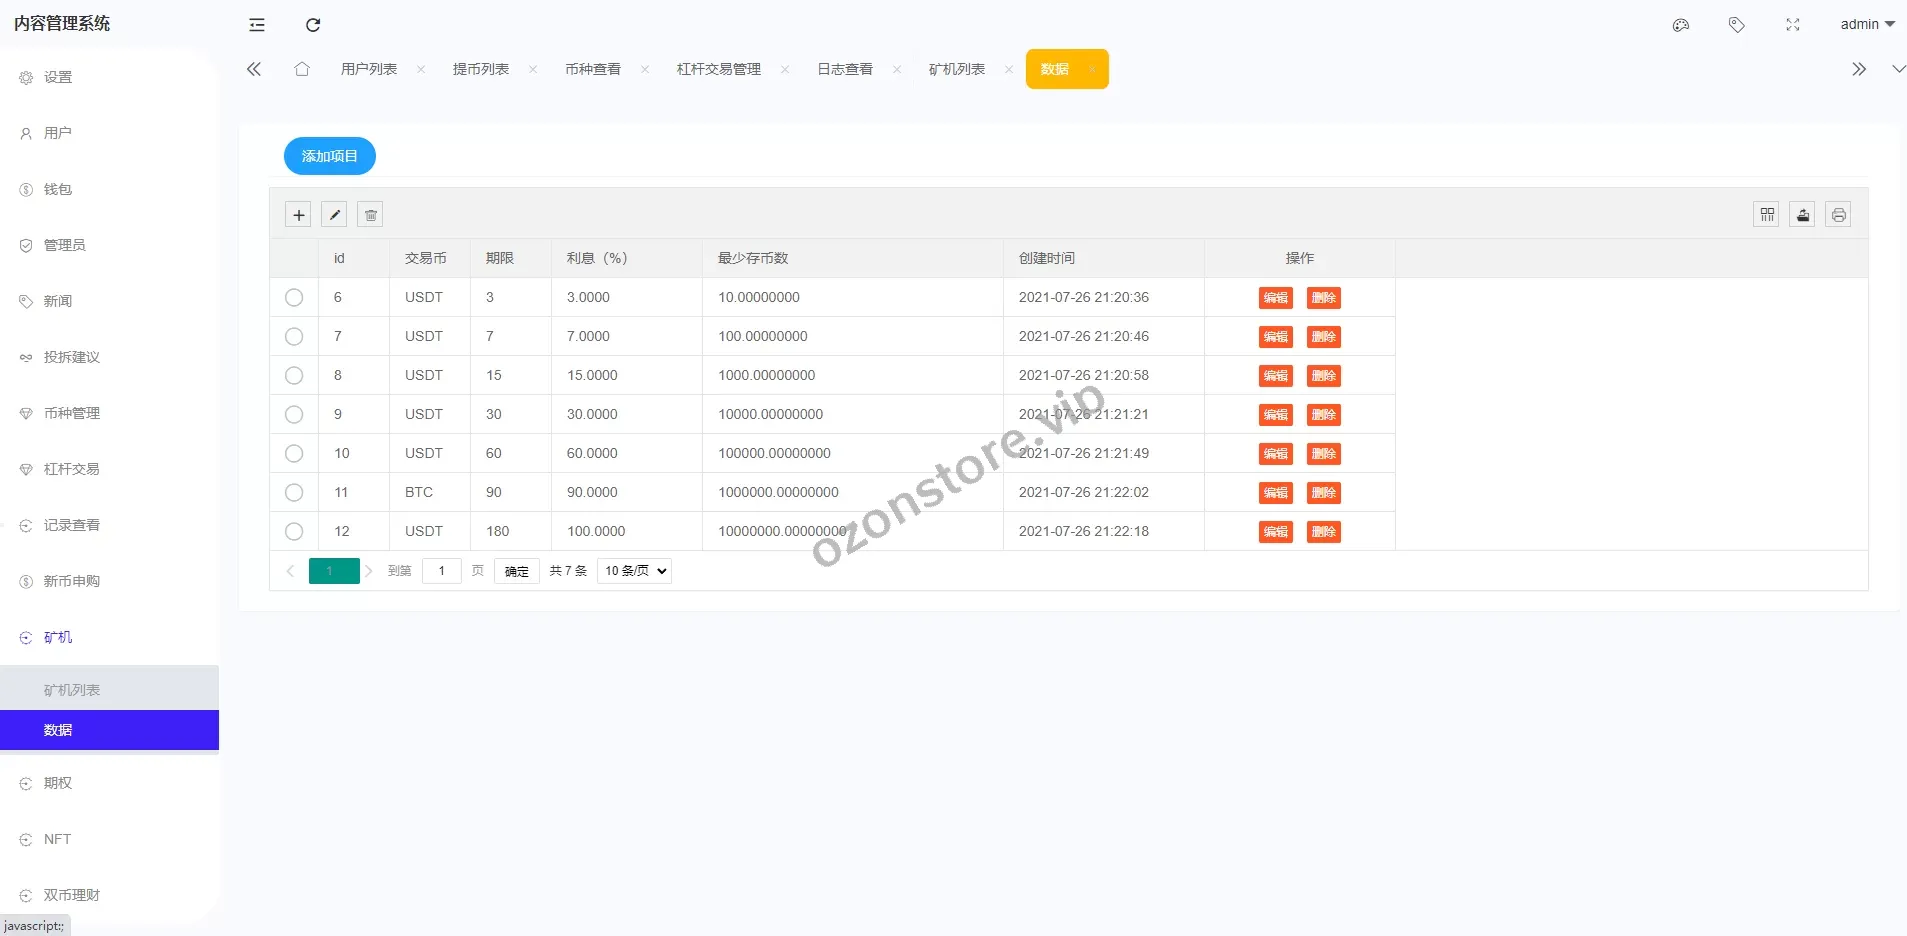Open 矿机列表 in the sidebar submenu
Screen dimensions: 1907x936
tap(72, 690)
